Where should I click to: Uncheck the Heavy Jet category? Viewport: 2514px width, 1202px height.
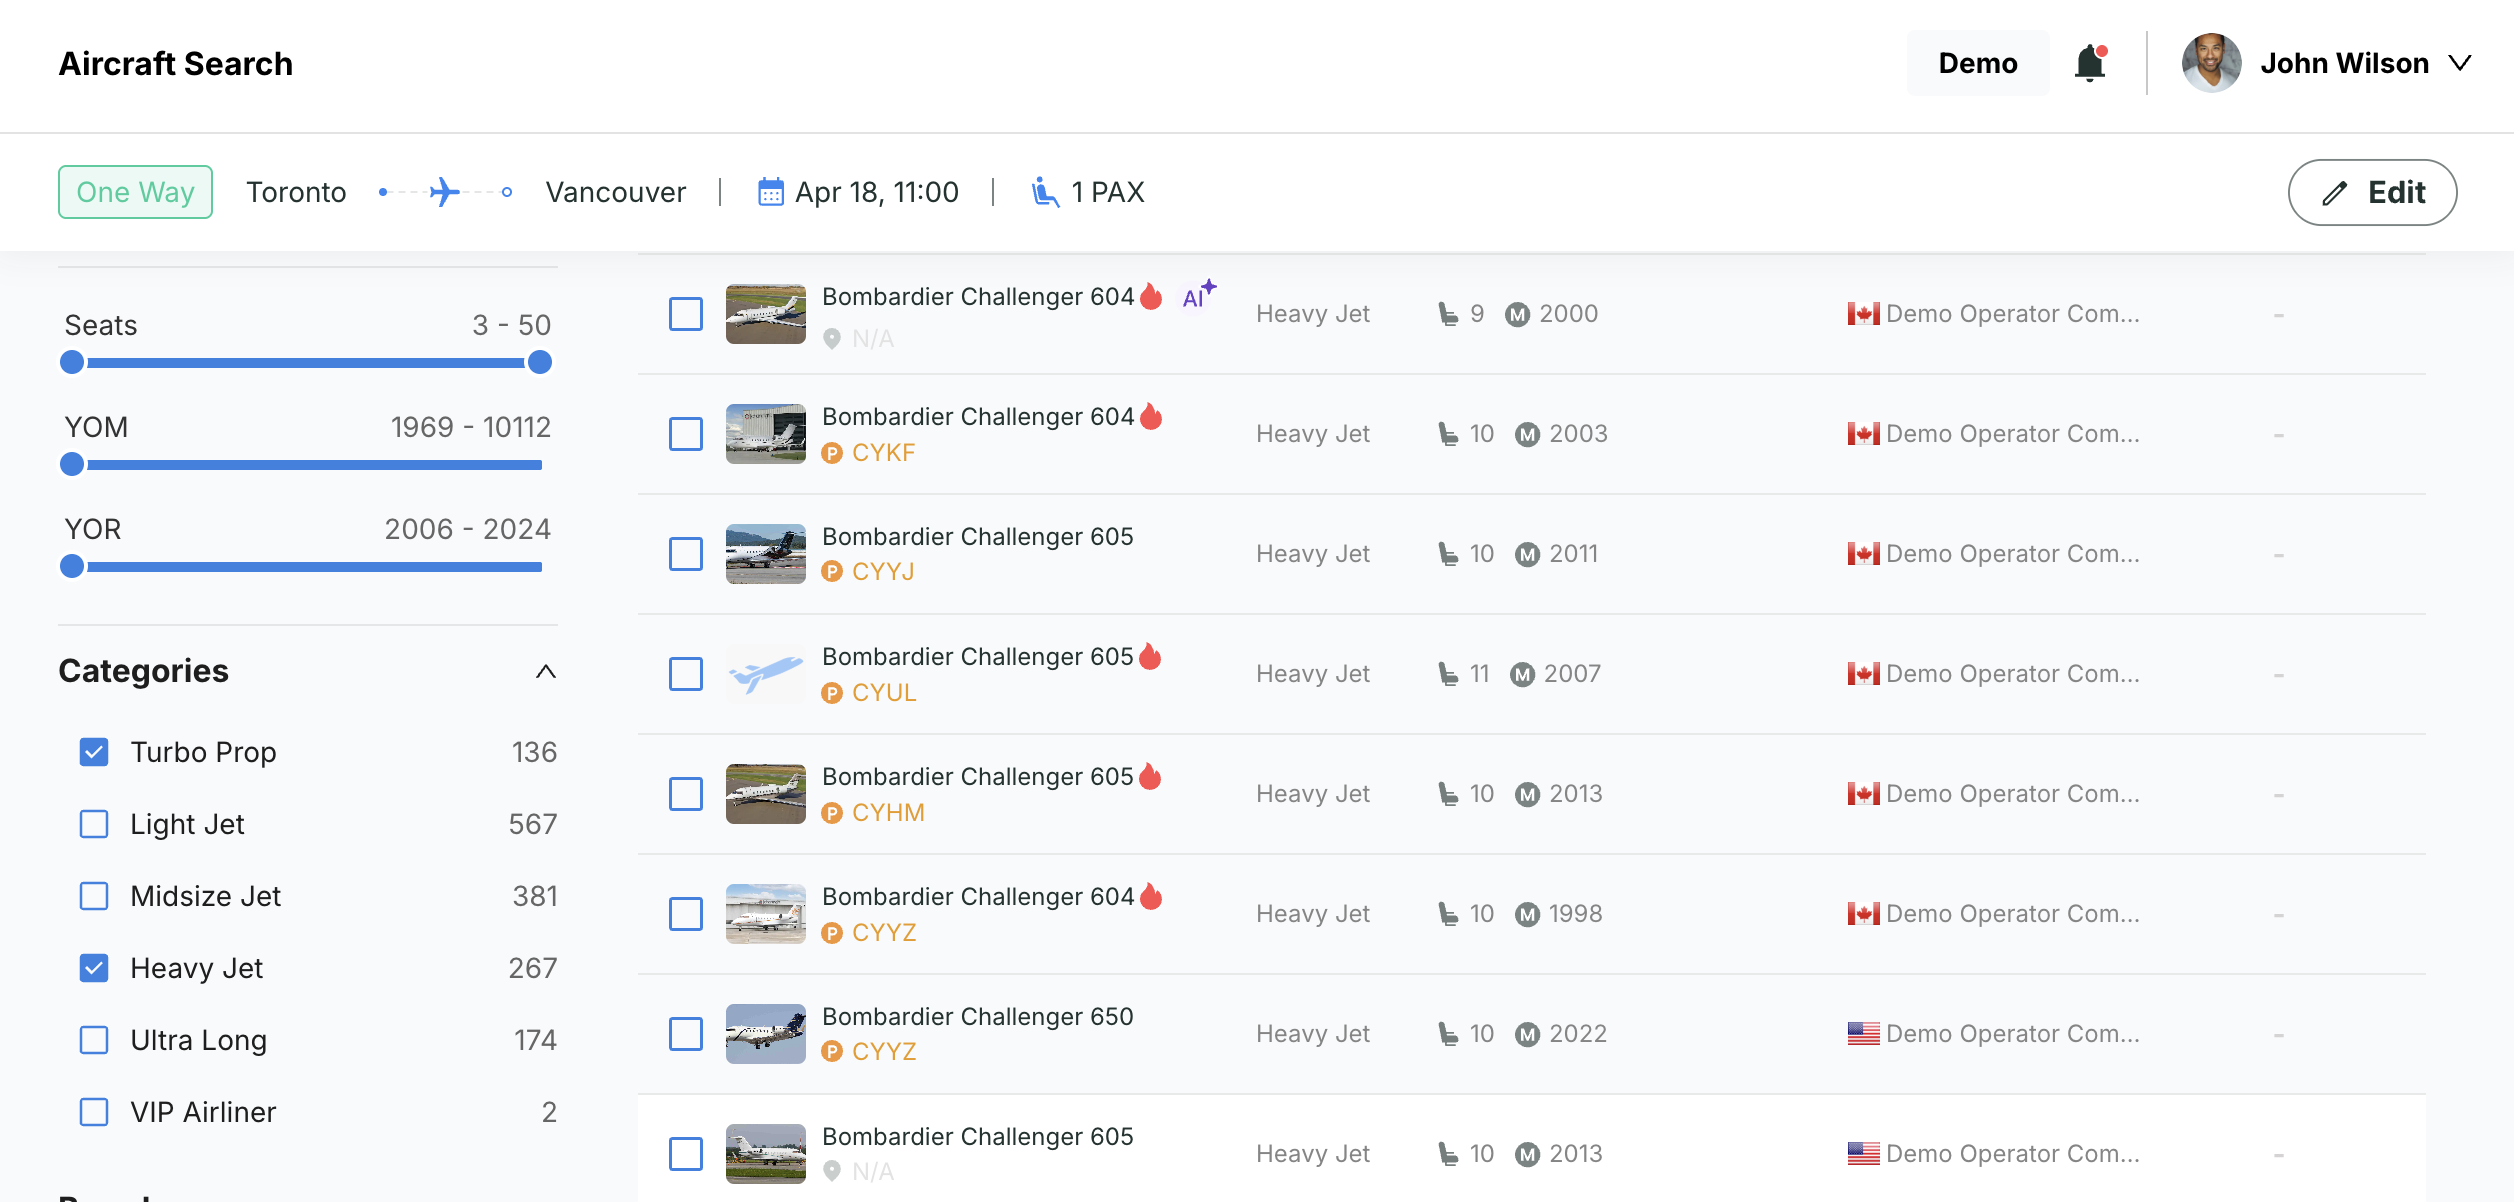[x=94, y=968]
